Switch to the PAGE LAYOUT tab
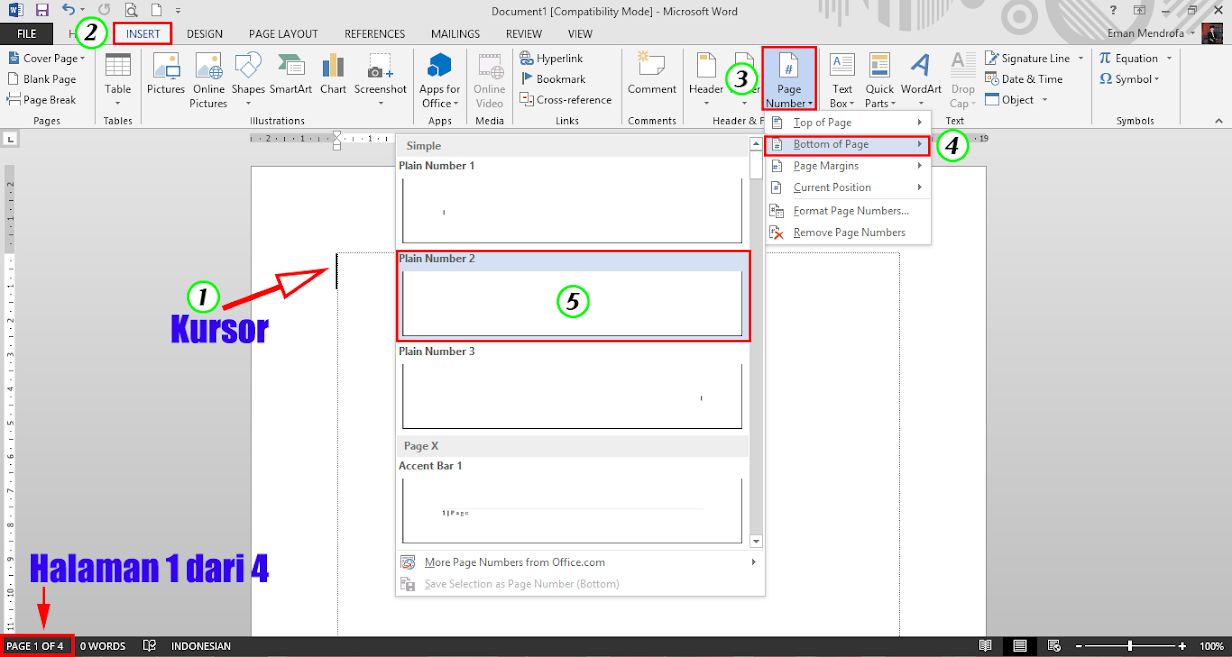Image resolution: width=1232 pixels, height=657 pixels. pos(284,34)
